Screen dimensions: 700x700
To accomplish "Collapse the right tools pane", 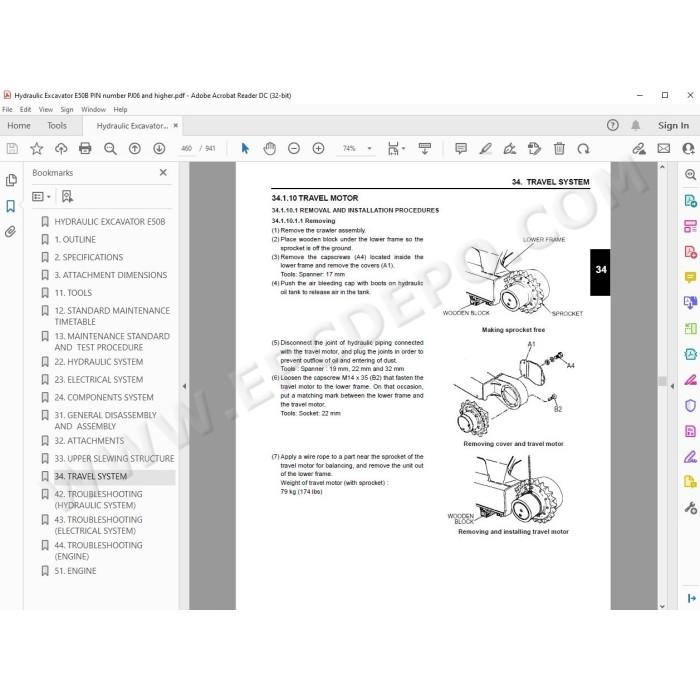I will 672,386.
